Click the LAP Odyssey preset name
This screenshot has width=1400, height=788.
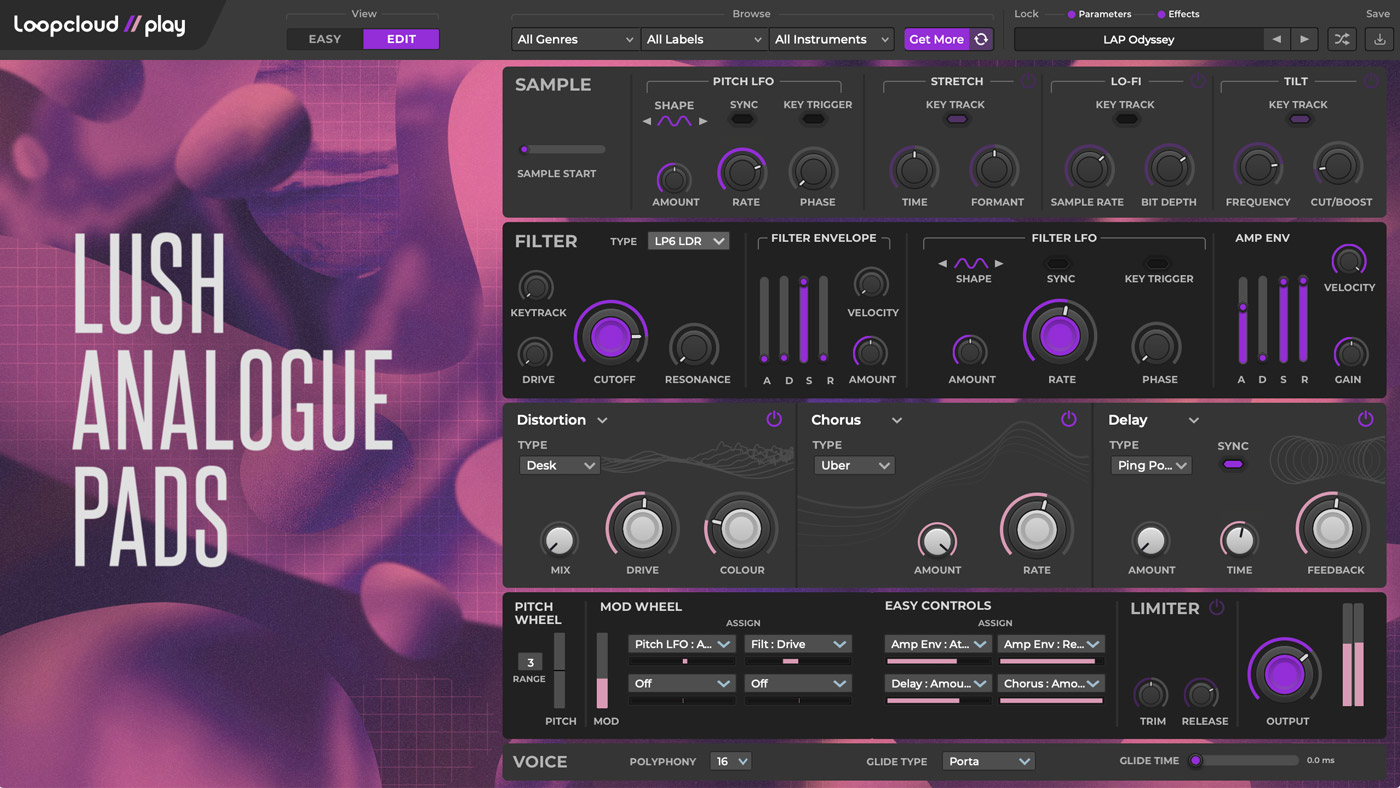coord(1139,39)
